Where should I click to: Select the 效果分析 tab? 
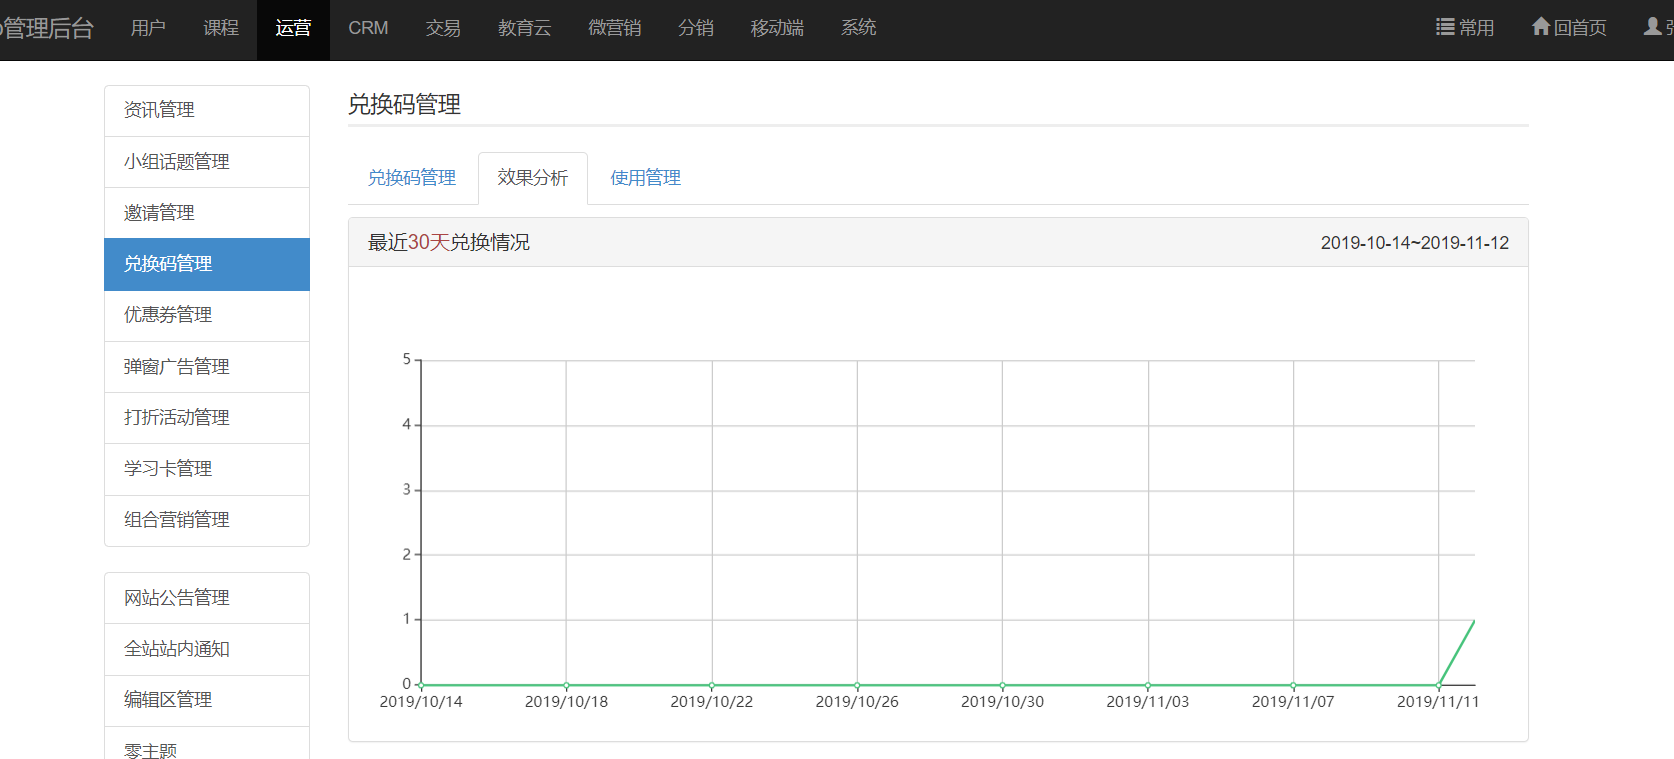pos(532,178)
